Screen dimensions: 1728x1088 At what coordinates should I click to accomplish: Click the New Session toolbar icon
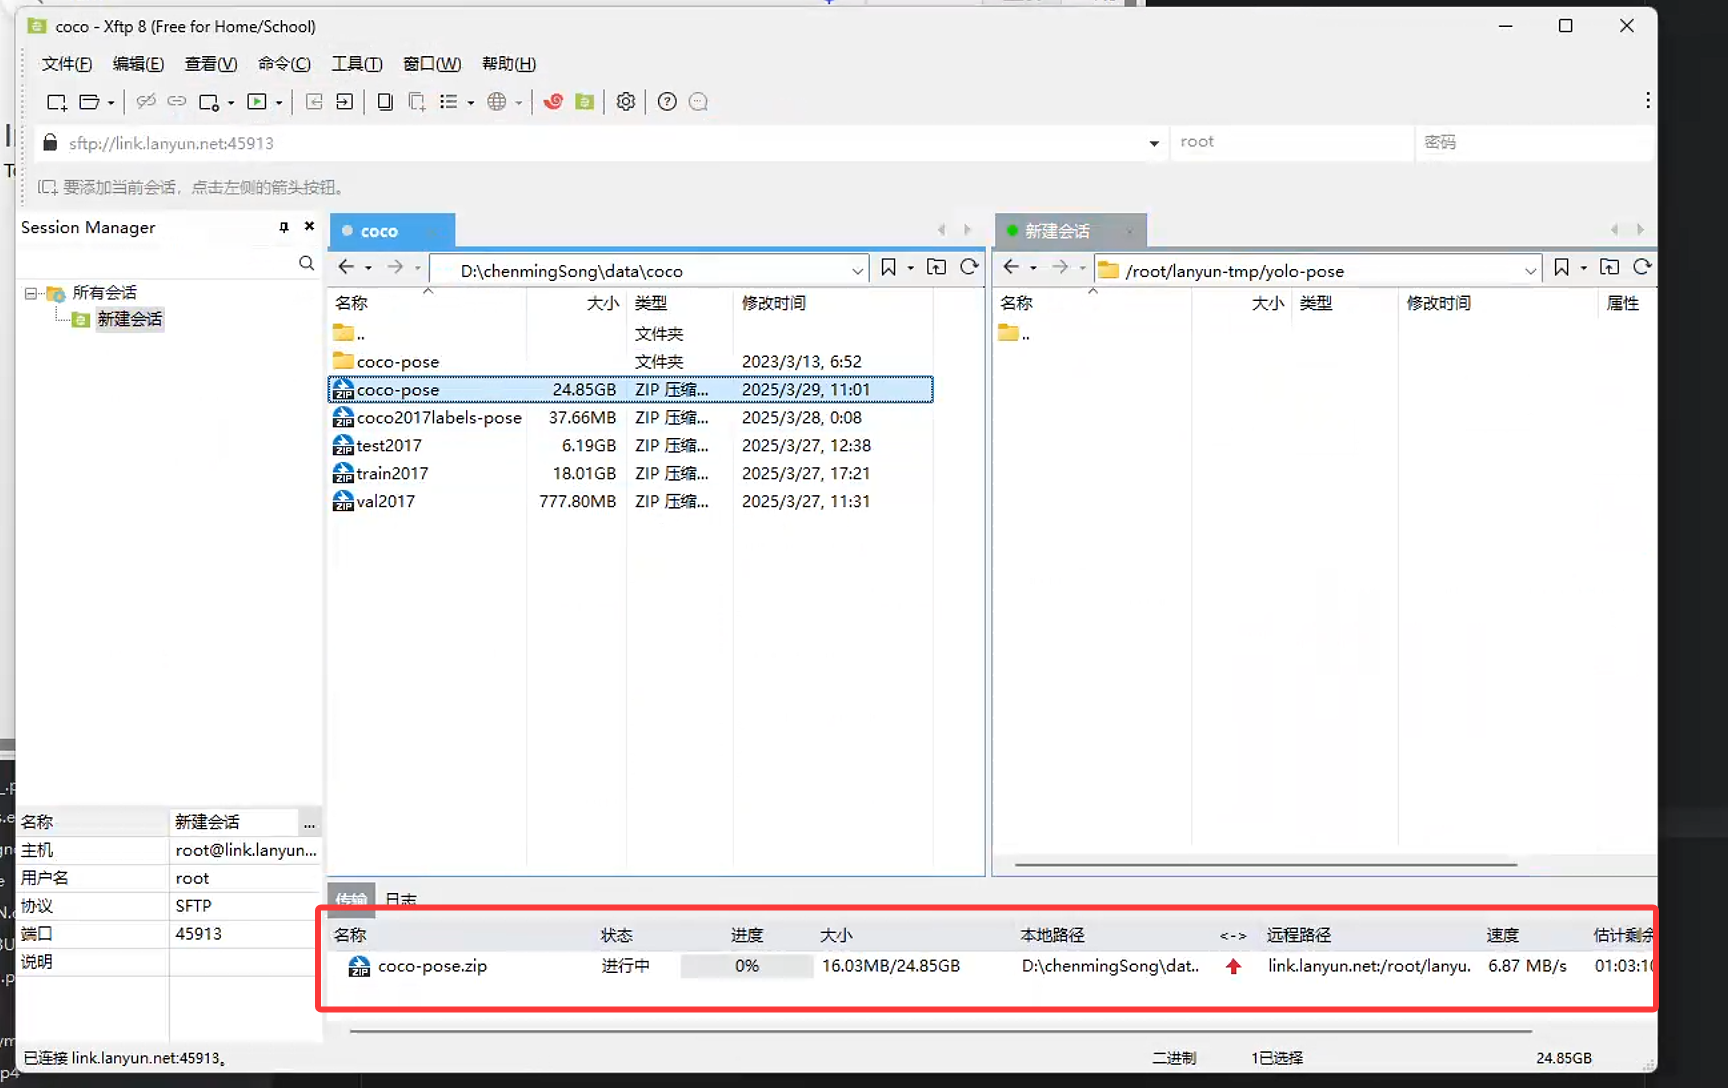(x=56, y=102)
